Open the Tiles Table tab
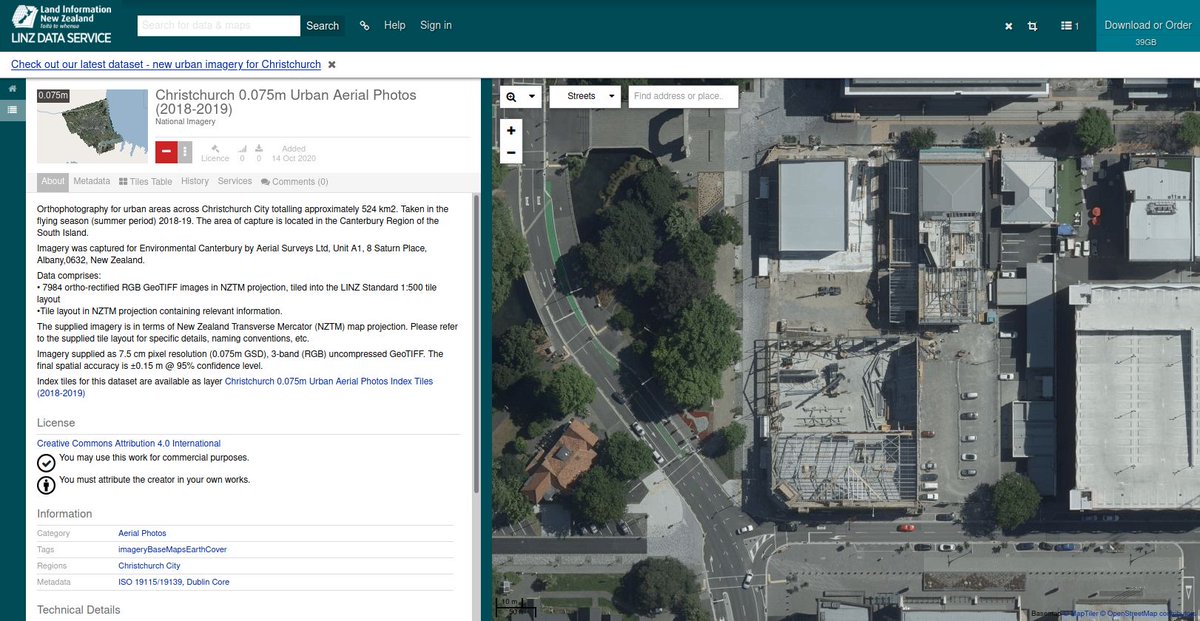 click(x=145, y=182)
